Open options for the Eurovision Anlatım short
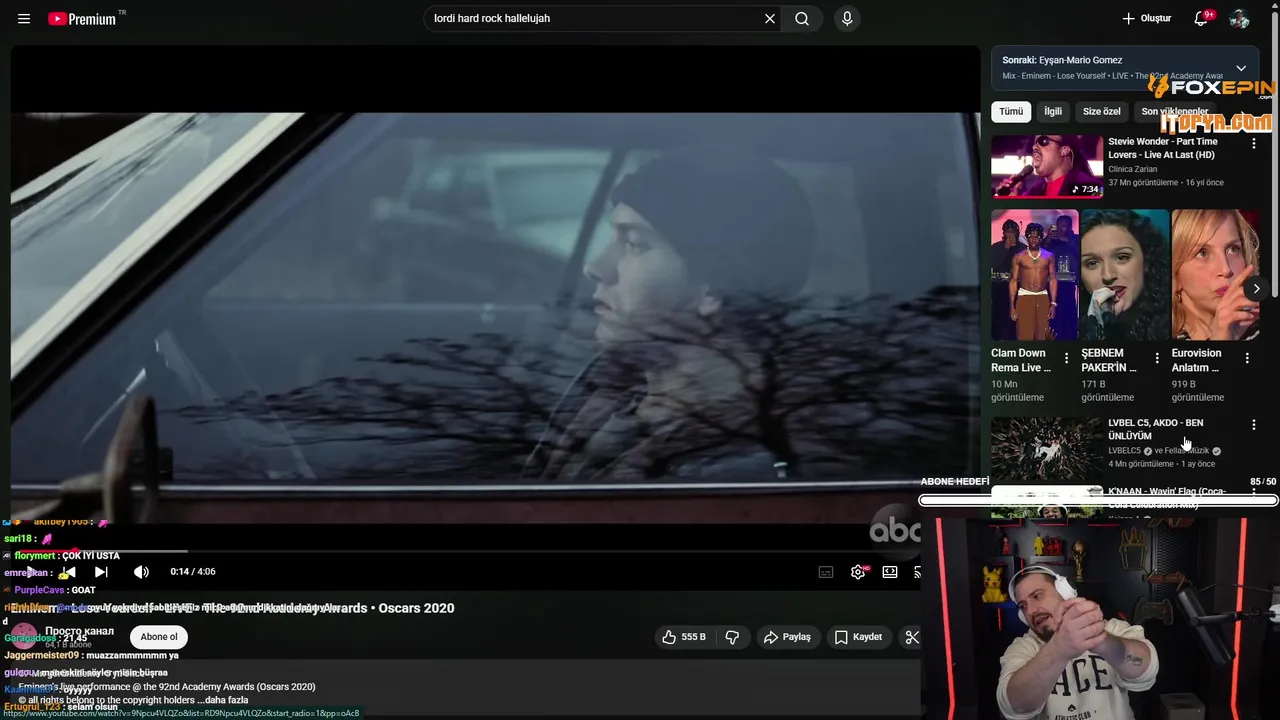Image resolution: width=1280 pixels, height=720 pixels. coord(1247,358)
